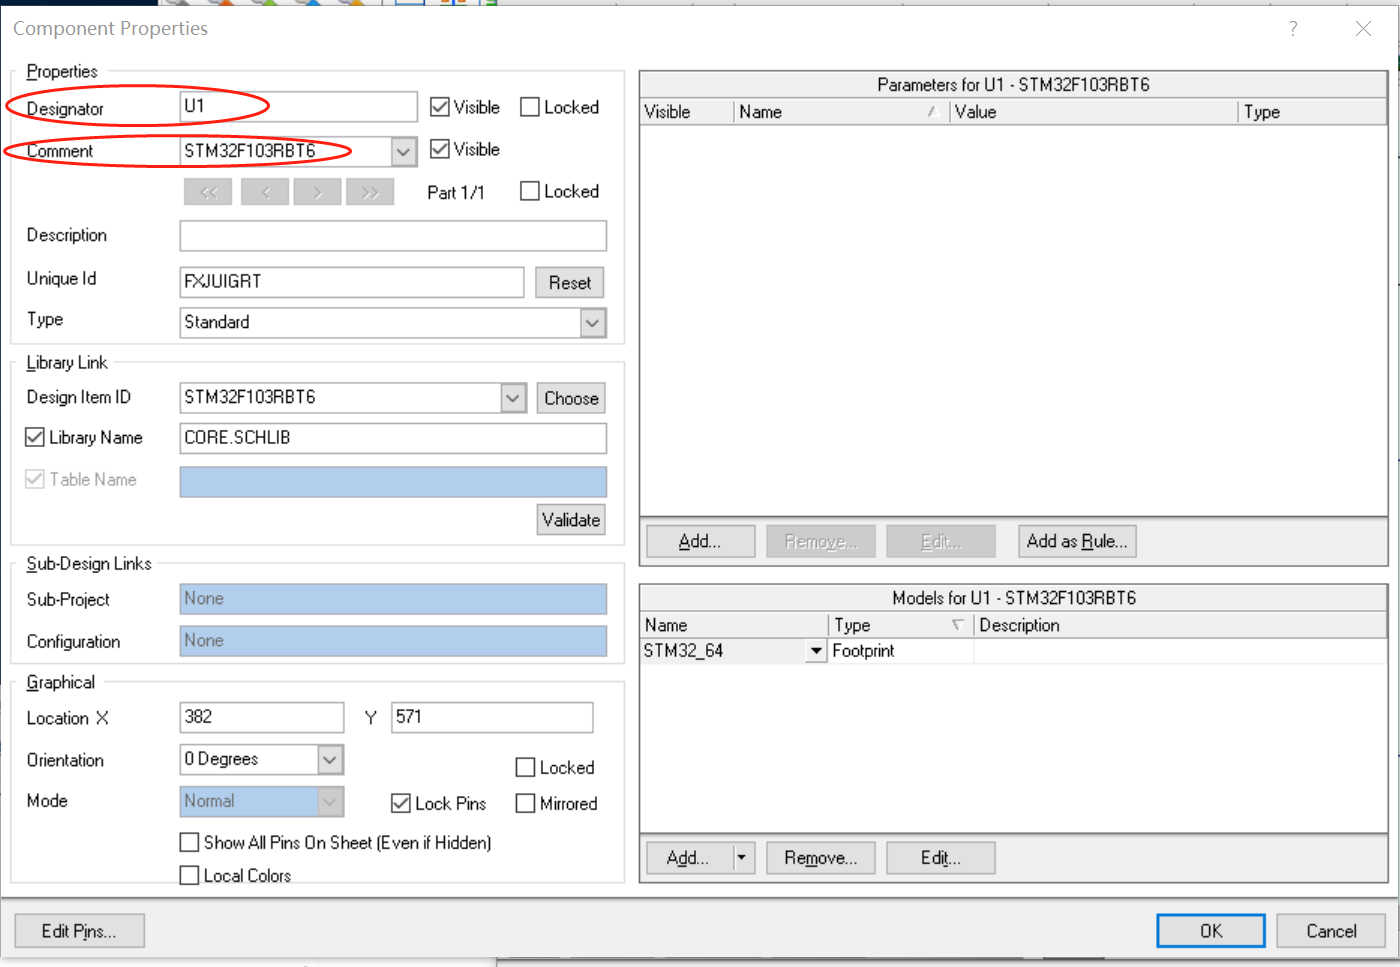The height and width of the screenshot is (967, 1400).
Task: Enable Show All Pins On Sheet
Action: 189,842
